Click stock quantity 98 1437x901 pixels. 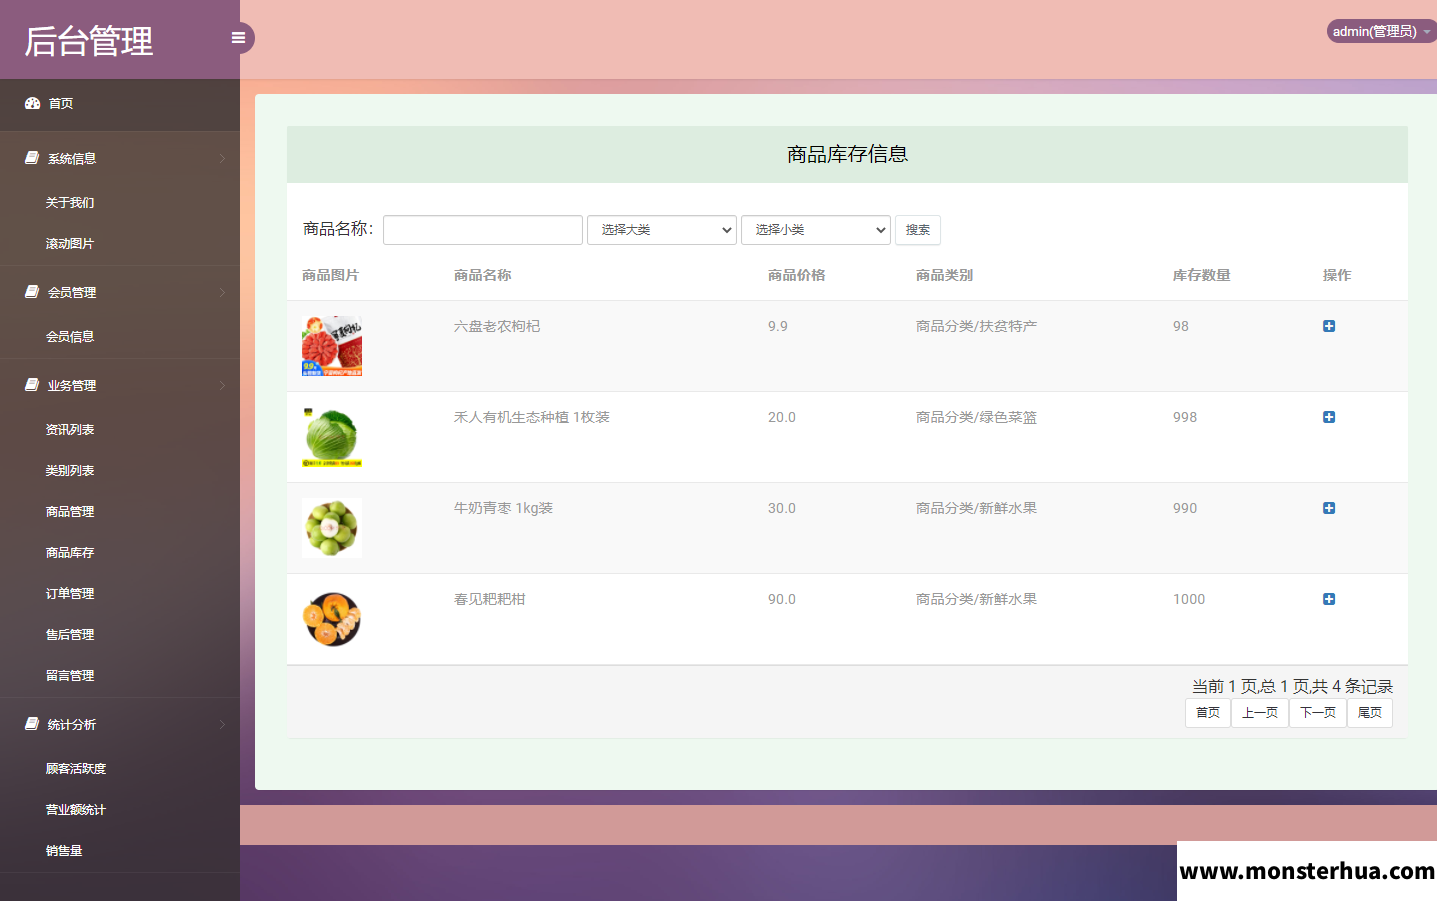click(x=1181, y=326)
